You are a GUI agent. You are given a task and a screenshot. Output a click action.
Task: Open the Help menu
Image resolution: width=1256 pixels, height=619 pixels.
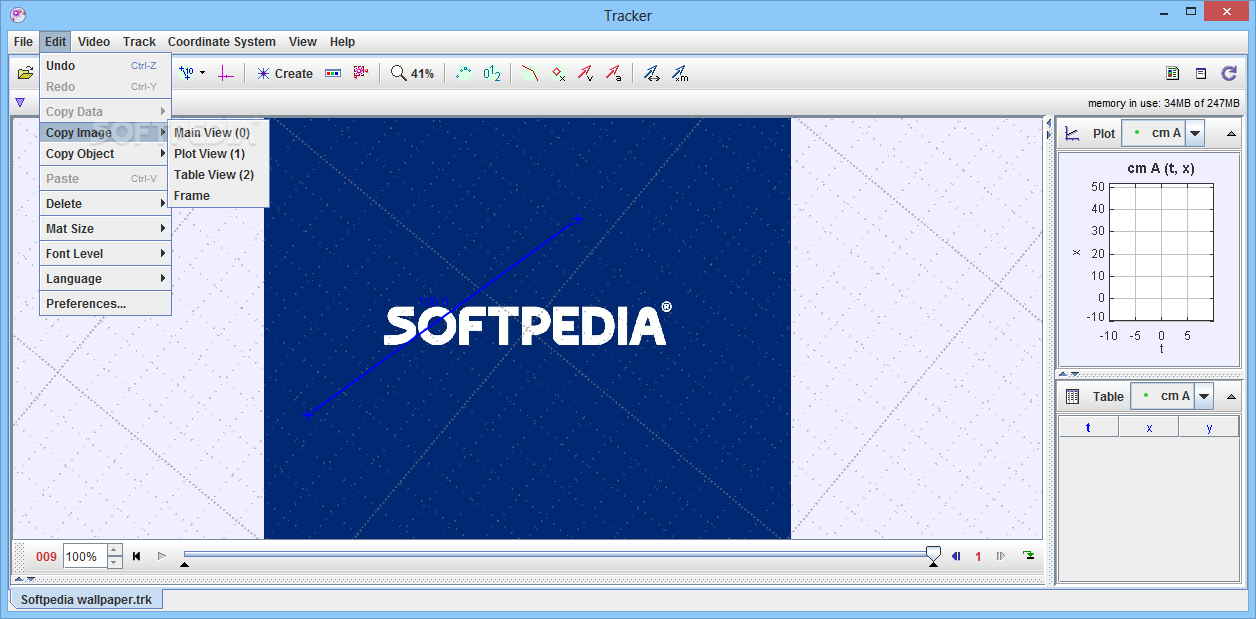coord(342,42)
